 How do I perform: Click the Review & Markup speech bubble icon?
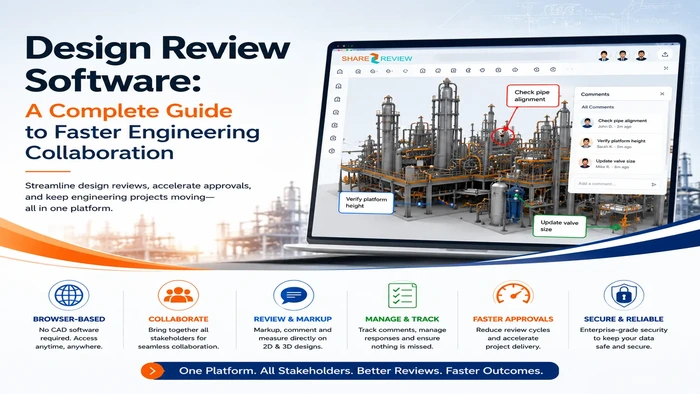tap(293, 295)
